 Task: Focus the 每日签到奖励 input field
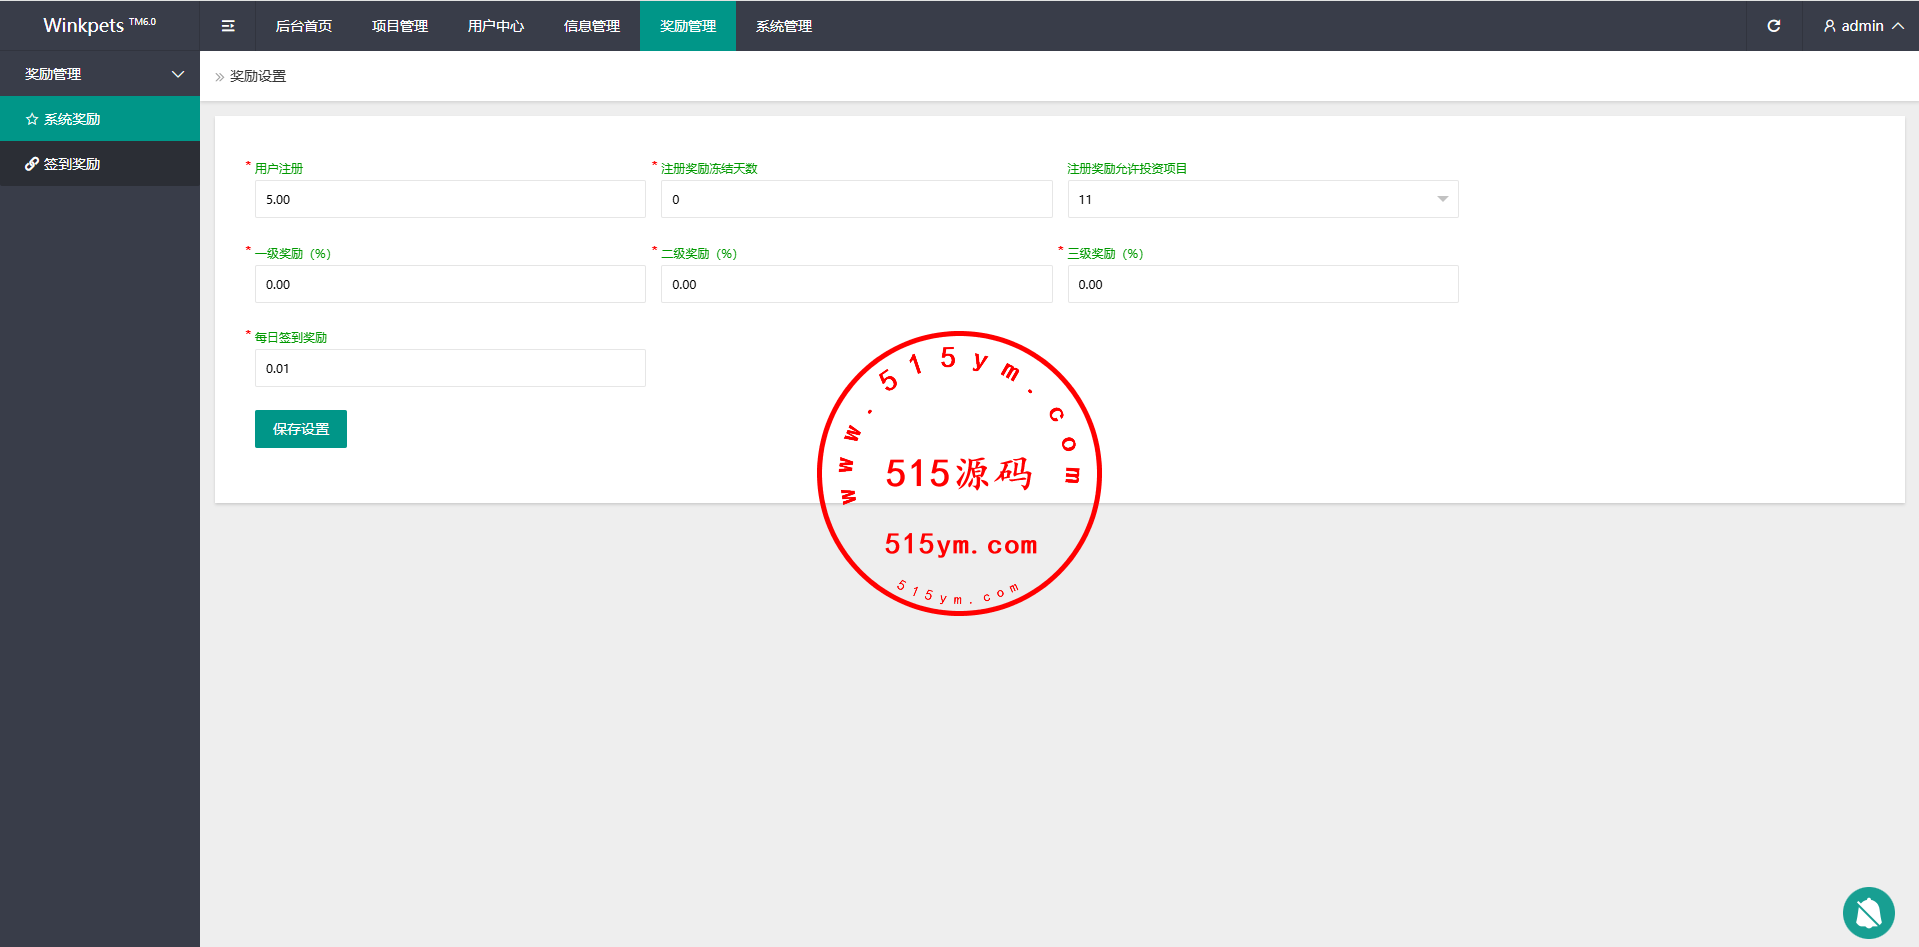(x=450, y=368)
